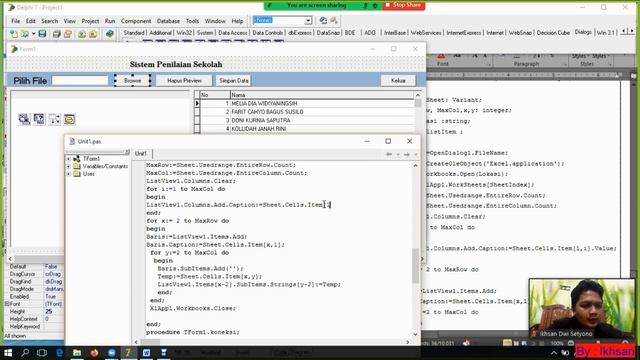Open the Component menu
Screen dimensions: 640x360
point(136,21)
